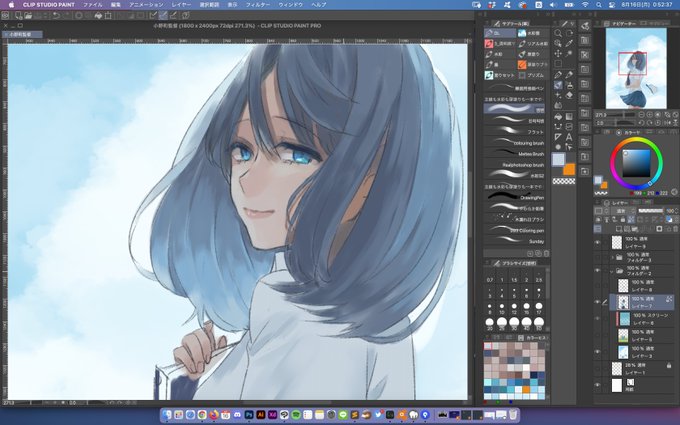Select the Gradient tool

point(569,116)
